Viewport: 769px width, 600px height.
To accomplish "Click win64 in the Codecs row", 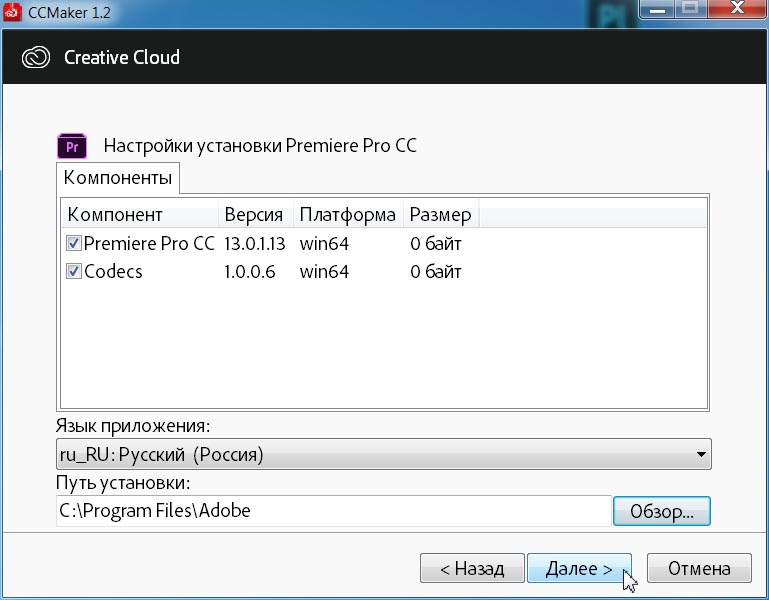I will 324,271.
